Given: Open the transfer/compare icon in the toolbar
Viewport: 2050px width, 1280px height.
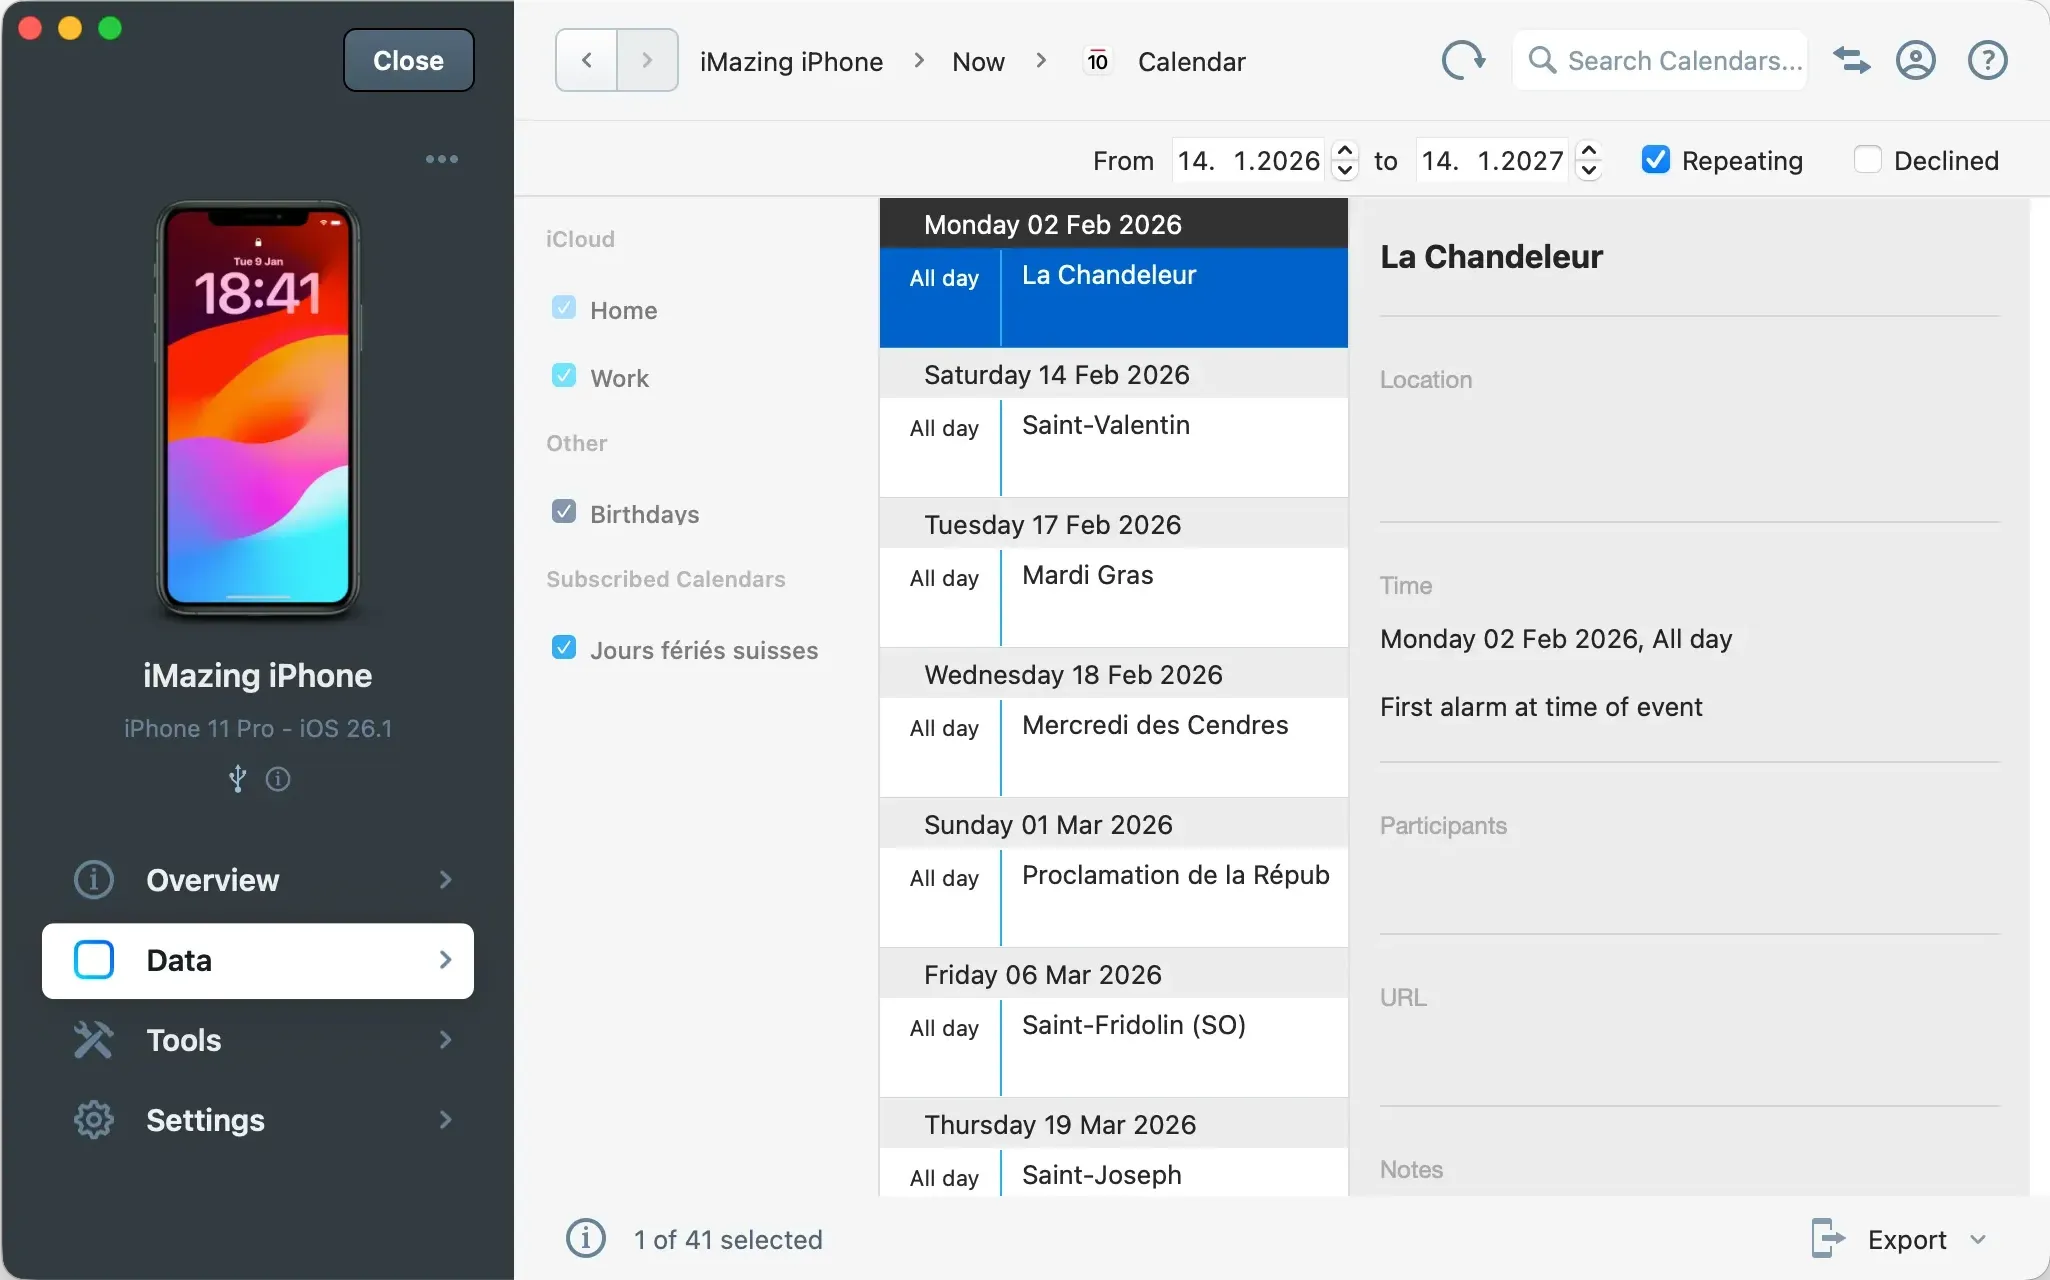Looking at the screenshot, I should [1851, 60].
